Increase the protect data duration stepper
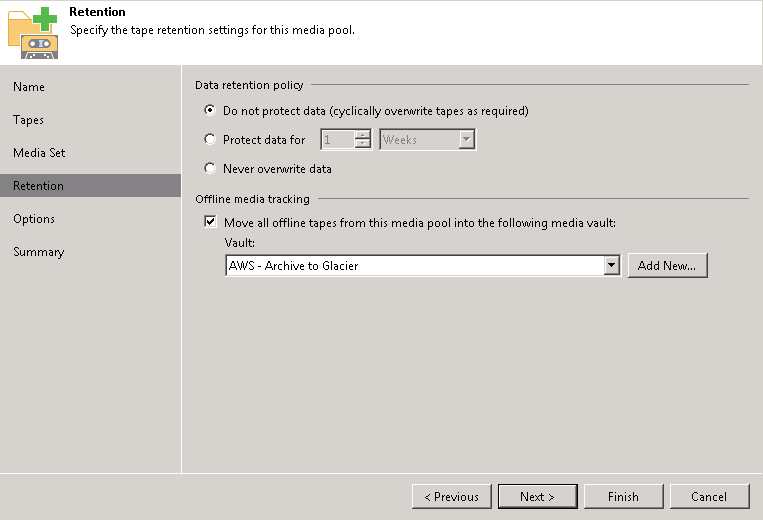This screenshot has width=763, height=520. 363,135
